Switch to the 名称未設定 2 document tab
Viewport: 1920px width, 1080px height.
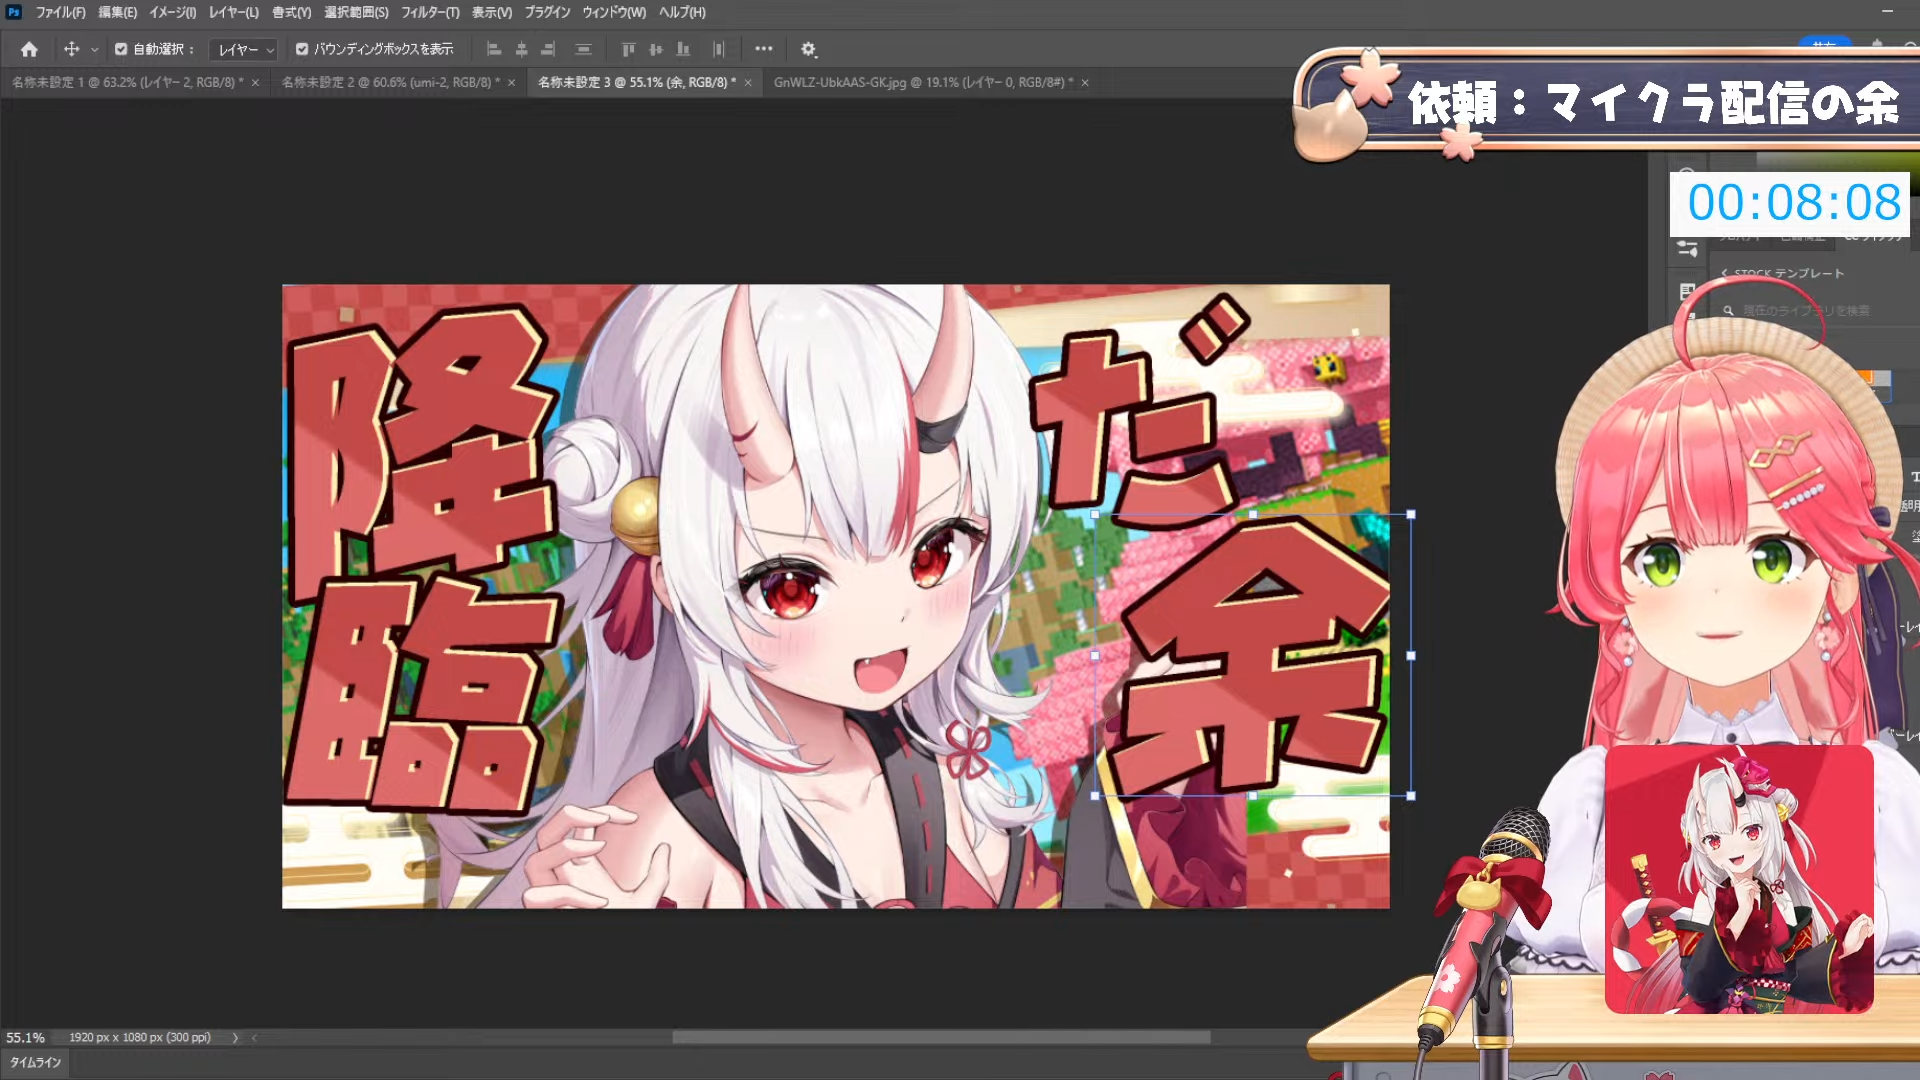[x=391, y=82]
